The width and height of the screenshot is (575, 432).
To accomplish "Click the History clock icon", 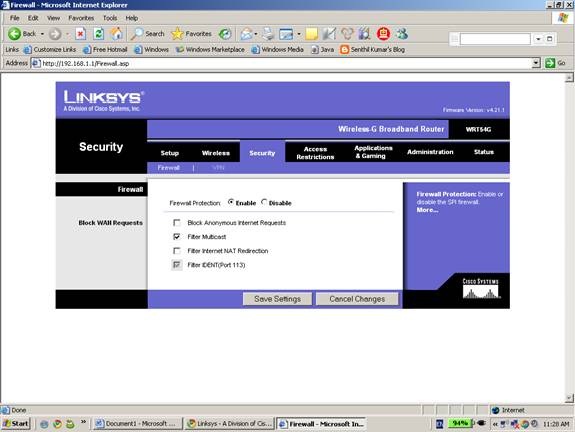I will [225, 34].
